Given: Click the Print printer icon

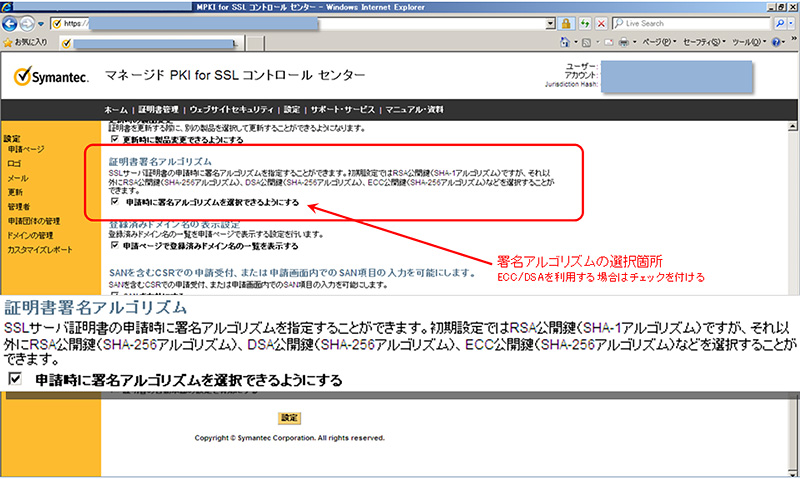Looking at the screenshot, I should point(623,42).
